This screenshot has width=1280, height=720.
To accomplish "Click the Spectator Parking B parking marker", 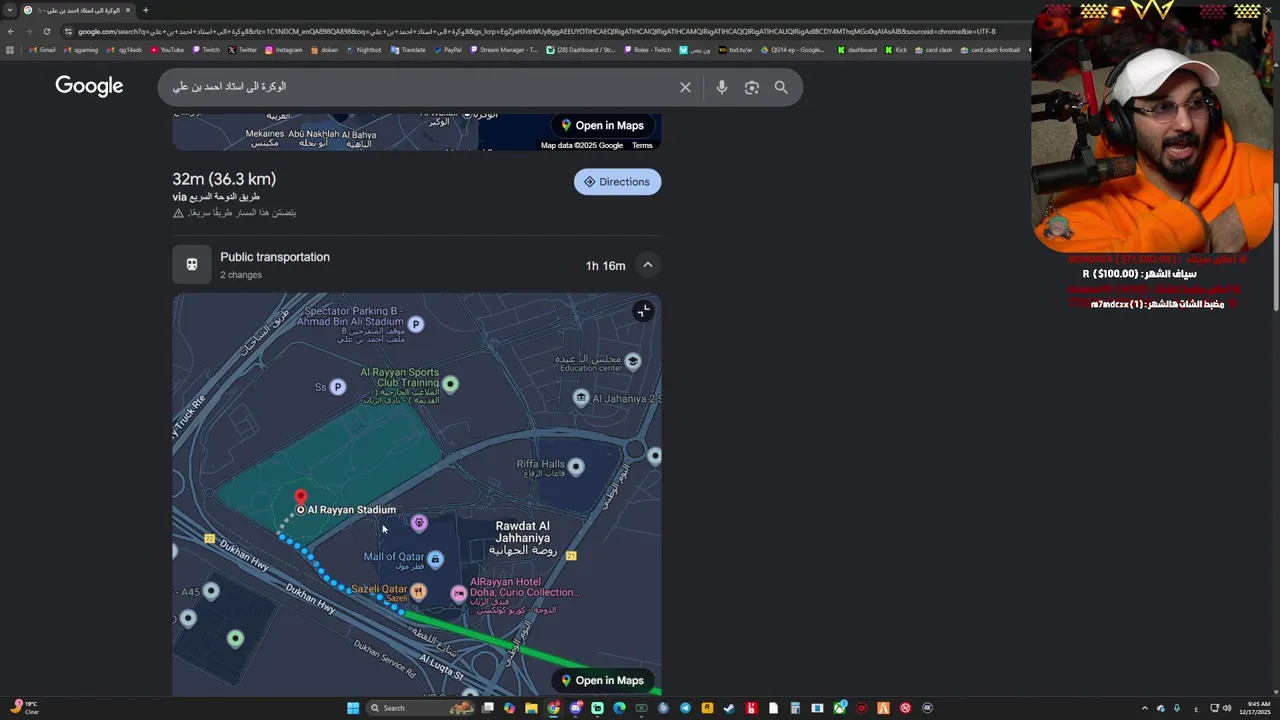I will point(416,324).
